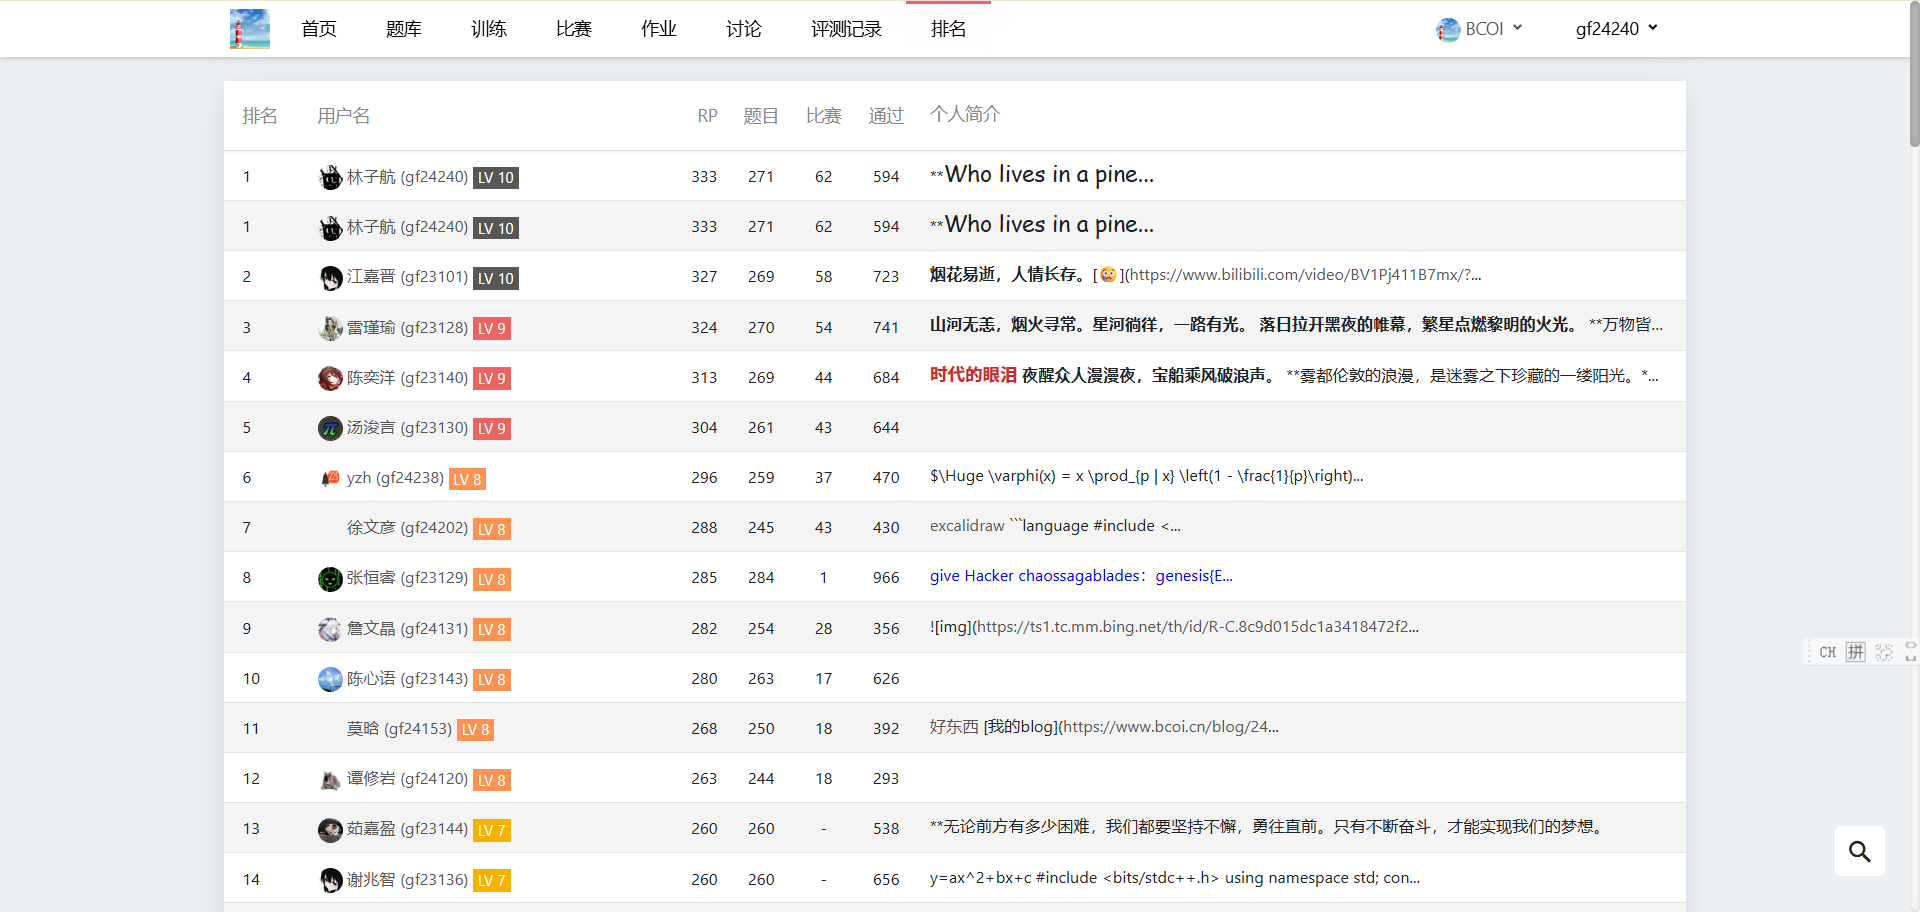Click LV 9 badge of 雷瑾瑜
The width and height of the screenshot is (1920, 912).
point(492,328)
